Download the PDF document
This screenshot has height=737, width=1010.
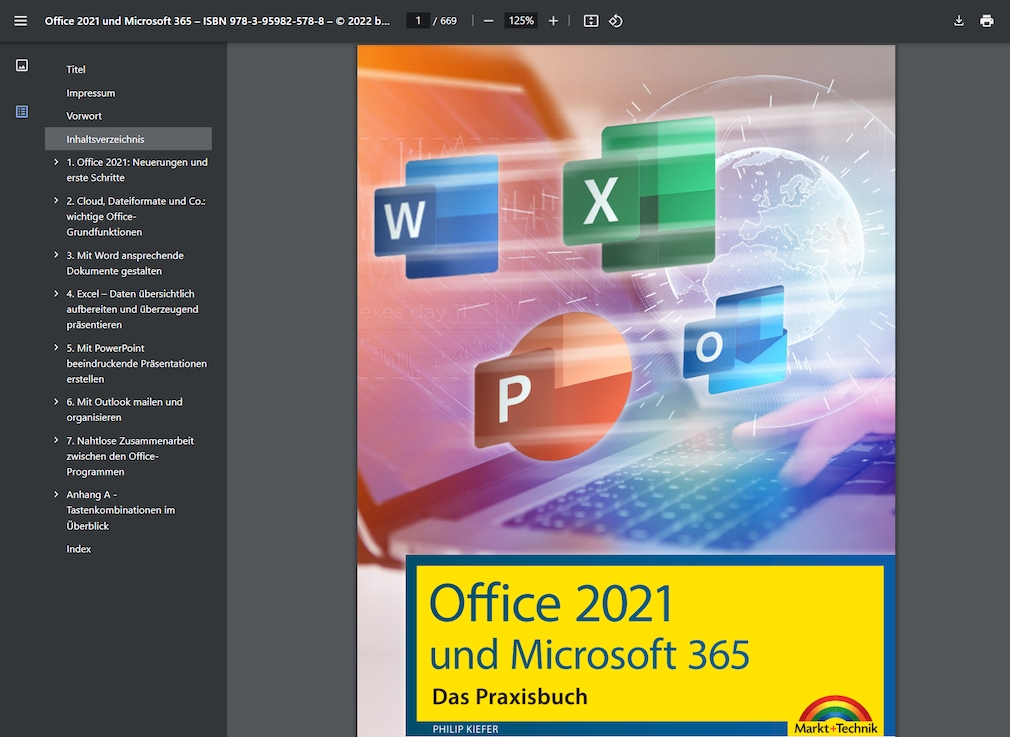pyautogui.click(x=958, y=20)
